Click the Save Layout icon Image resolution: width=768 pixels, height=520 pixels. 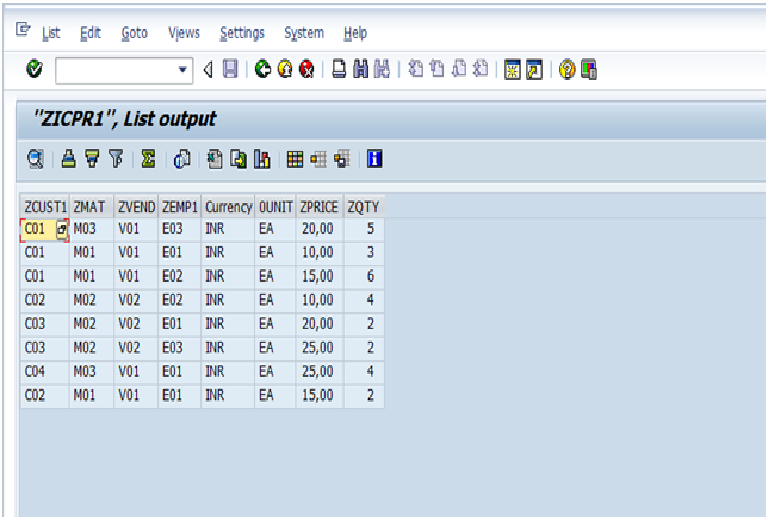(342, 159)
